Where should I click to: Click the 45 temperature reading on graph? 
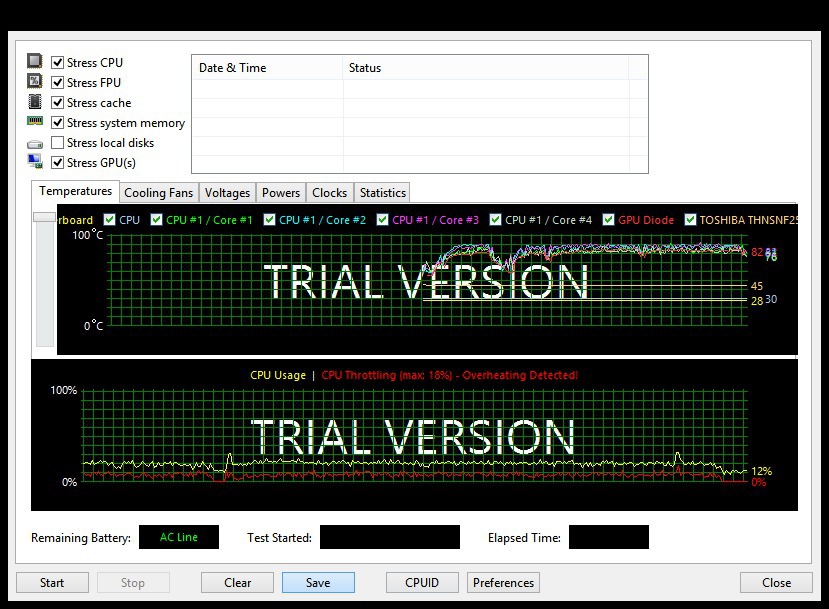(x=757, y=286)
